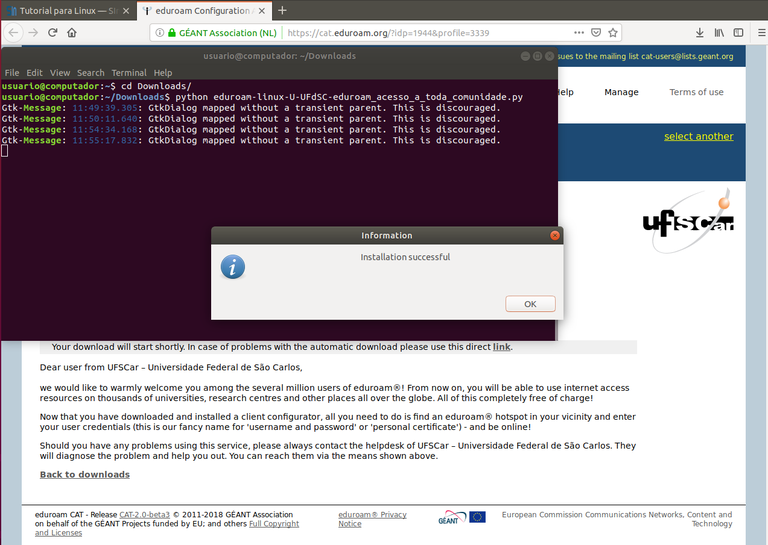Click the Information dialog title bar
The width and height of the screenshot is (768, 545).
(x=387, y=236)
